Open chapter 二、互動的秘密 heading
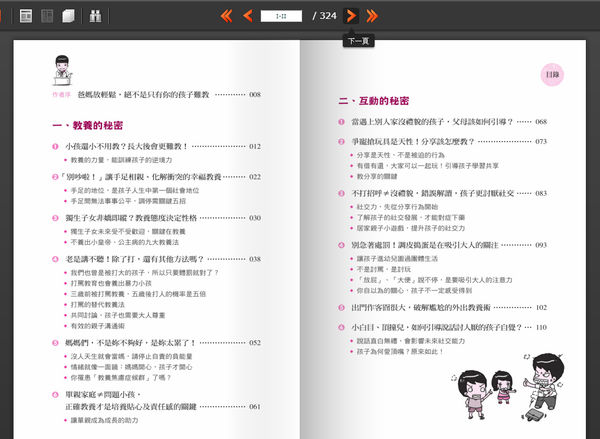This screenshot has width=600, height=439. click(374, 101)
